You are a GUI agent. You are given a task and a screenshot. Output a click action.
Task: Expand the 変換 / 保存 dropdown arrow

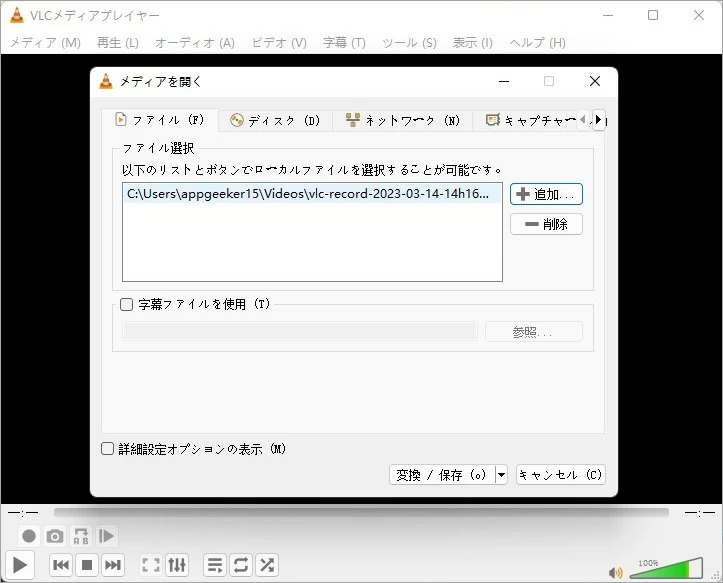click(501, 475)
